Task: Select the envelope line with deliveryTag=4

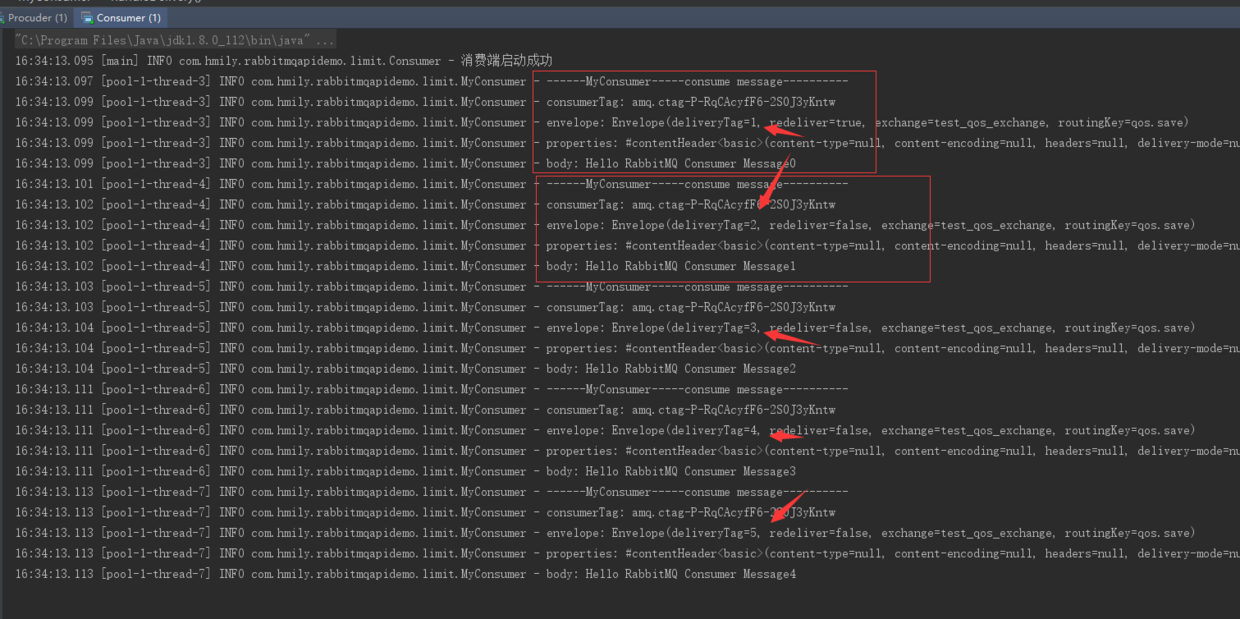Action: (605, 430)
